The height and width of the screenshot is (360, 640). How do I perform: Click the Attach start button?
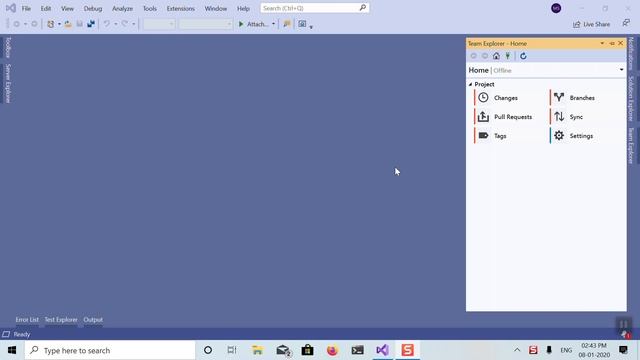click(x=253, y=24)
